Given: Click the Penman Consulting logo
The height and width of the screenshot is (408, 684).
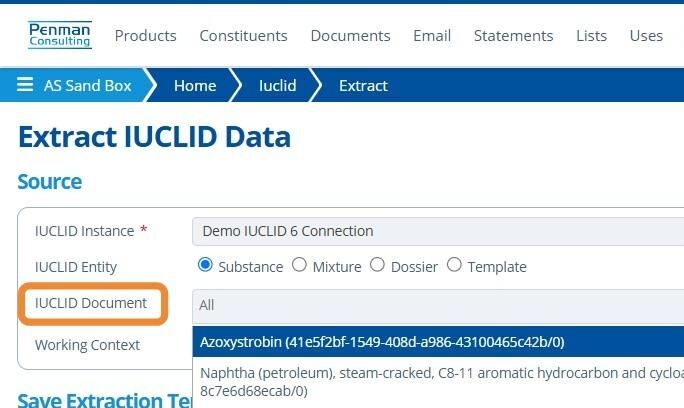Looking at the screenshot, I should click(60, 35).
